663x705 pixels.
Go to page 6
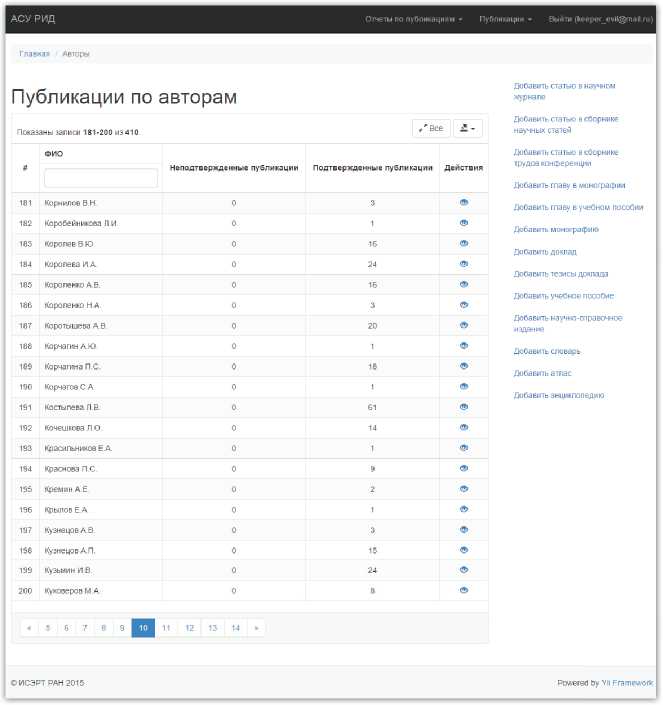(x=66, y=628)
